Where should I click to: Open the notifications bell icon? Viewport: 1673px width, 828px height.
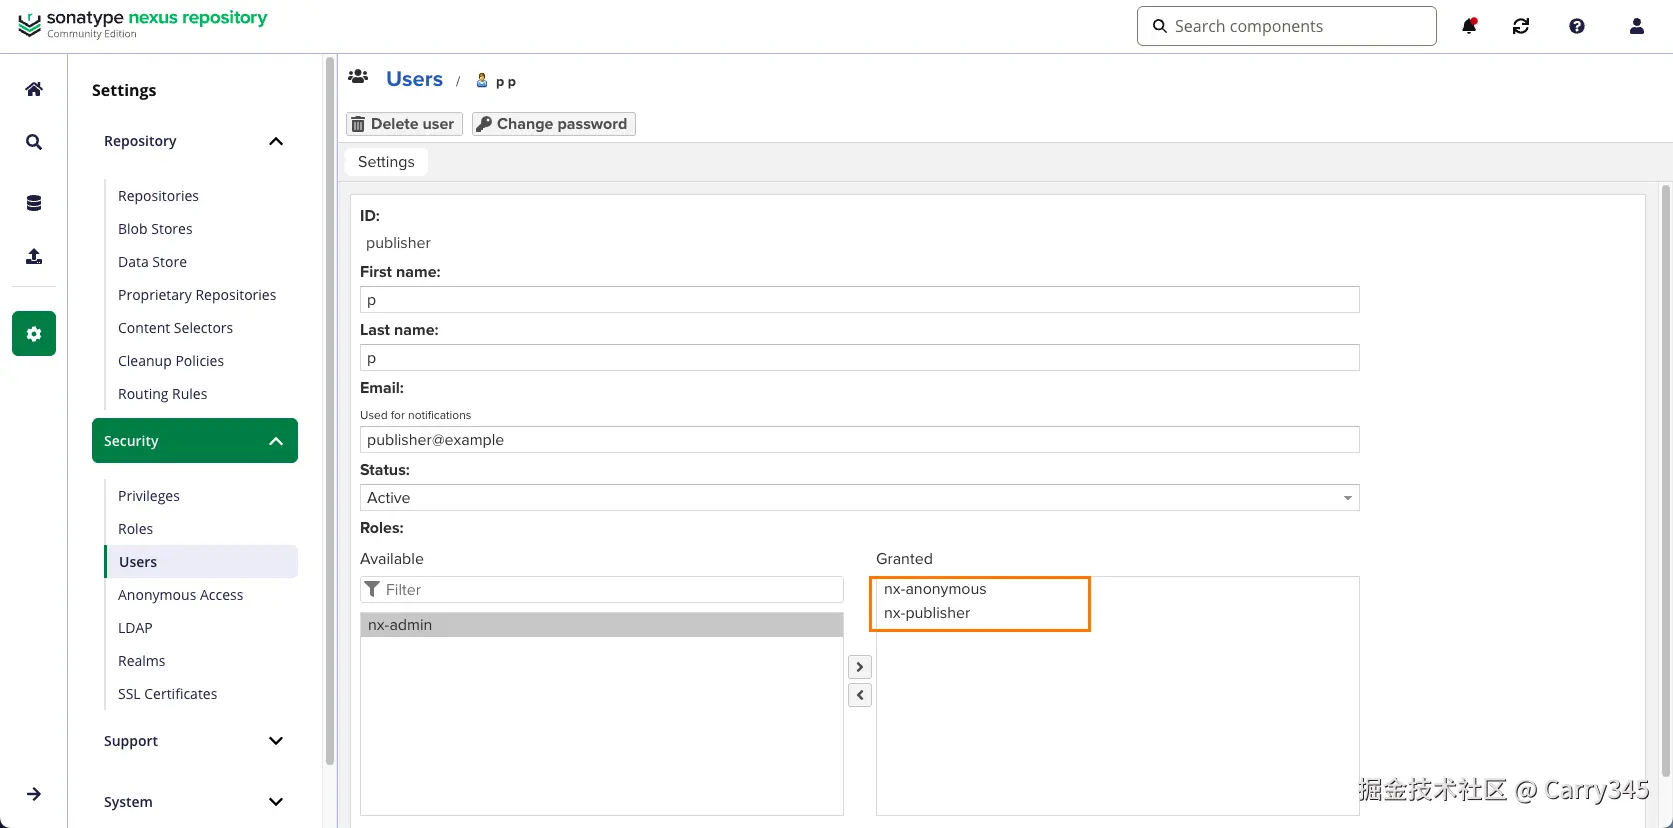point(1469,27)
